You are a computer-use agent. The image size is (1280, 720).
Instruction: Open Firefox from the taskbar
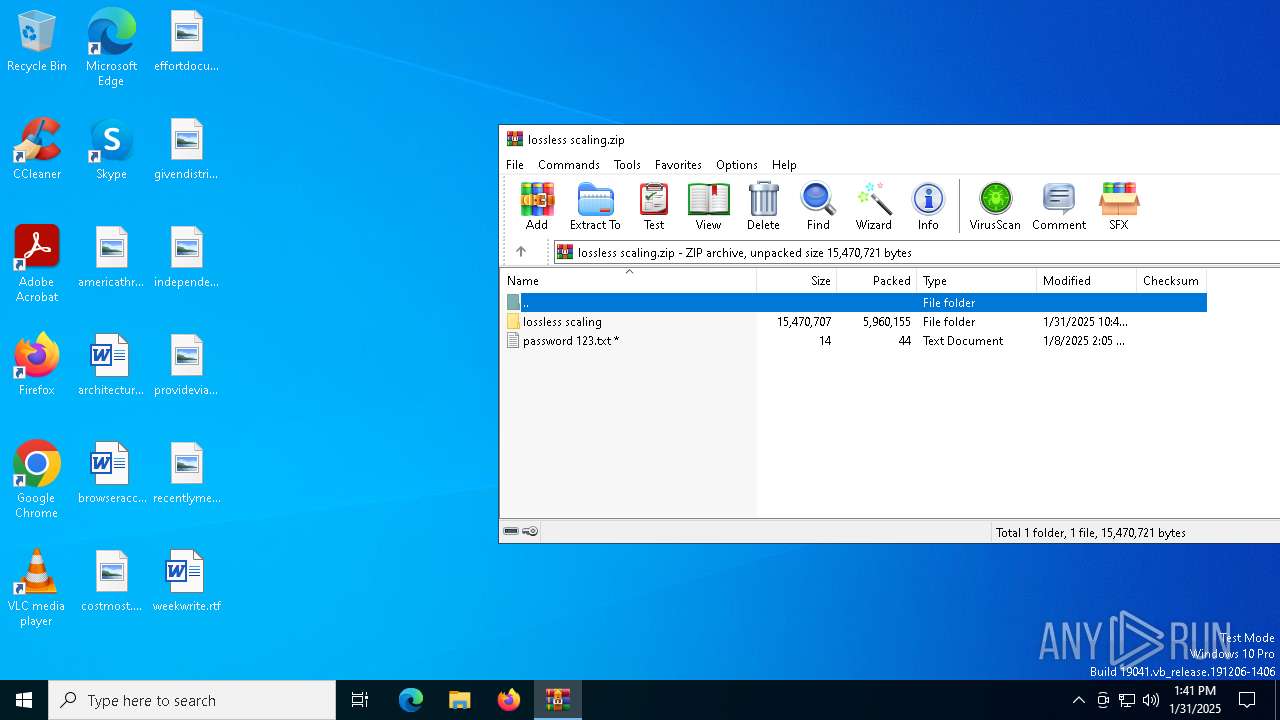(509, 700)
